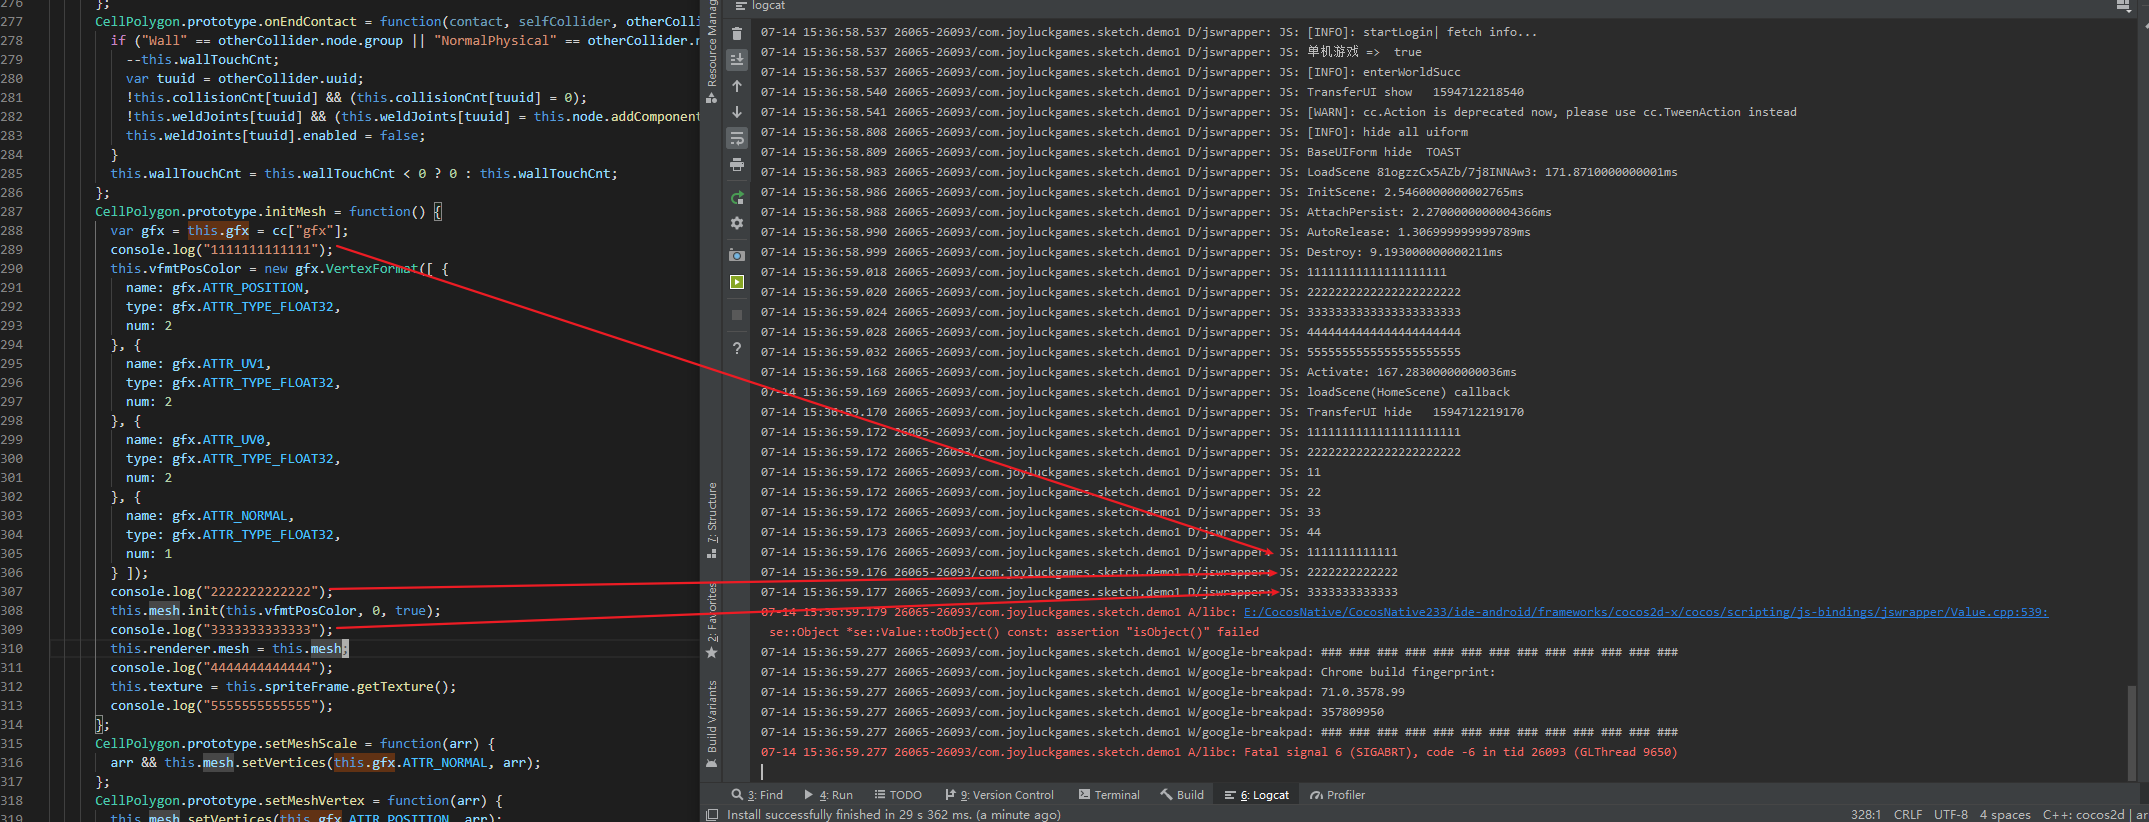This screenshot has width=2149, height=822.
Task: Select the Logcat tab
Action: (x=1257, y=795)
